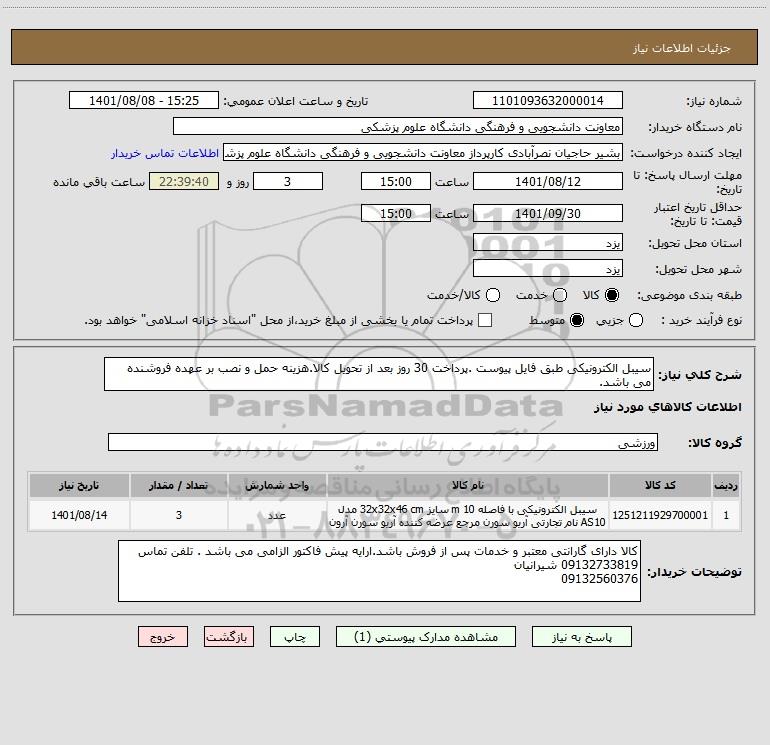Click the جزئیات اطلاعات نیاز header title
Screen dimensions: 770x745
(x=681, y=48)
